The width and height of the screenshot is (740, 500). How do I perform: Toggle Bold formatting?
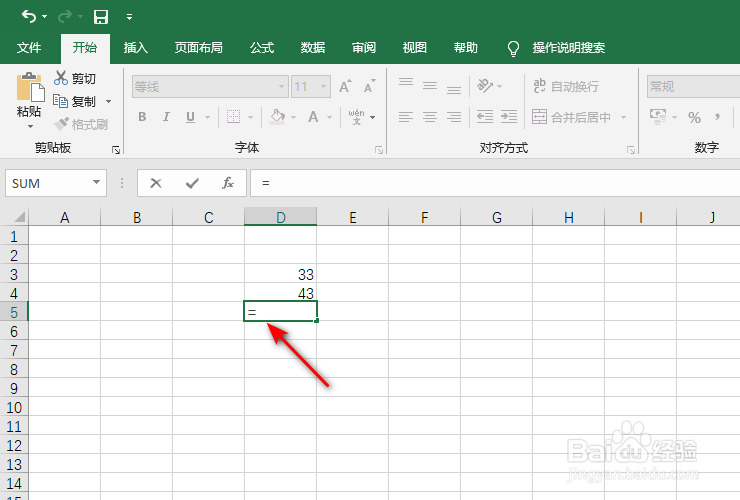pyautogui.click(x=142, y=117)
